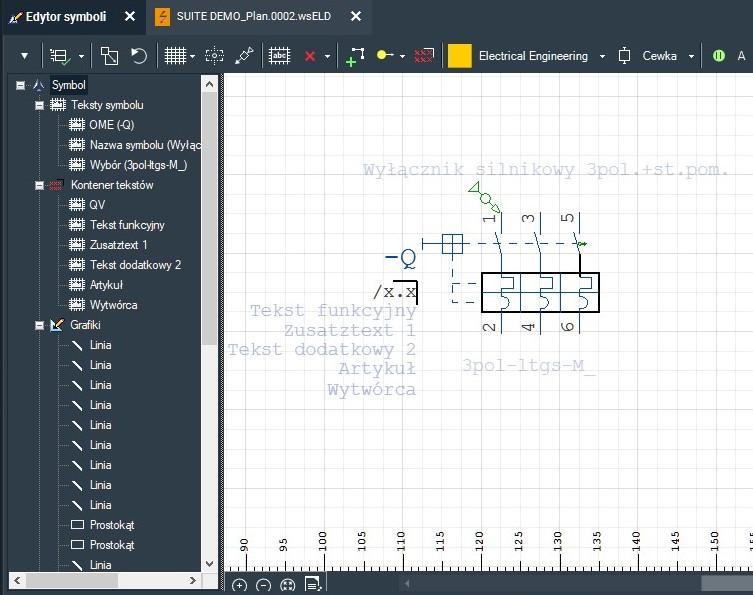Collapse the Kontener tekstów node

(x=39, y=185)
